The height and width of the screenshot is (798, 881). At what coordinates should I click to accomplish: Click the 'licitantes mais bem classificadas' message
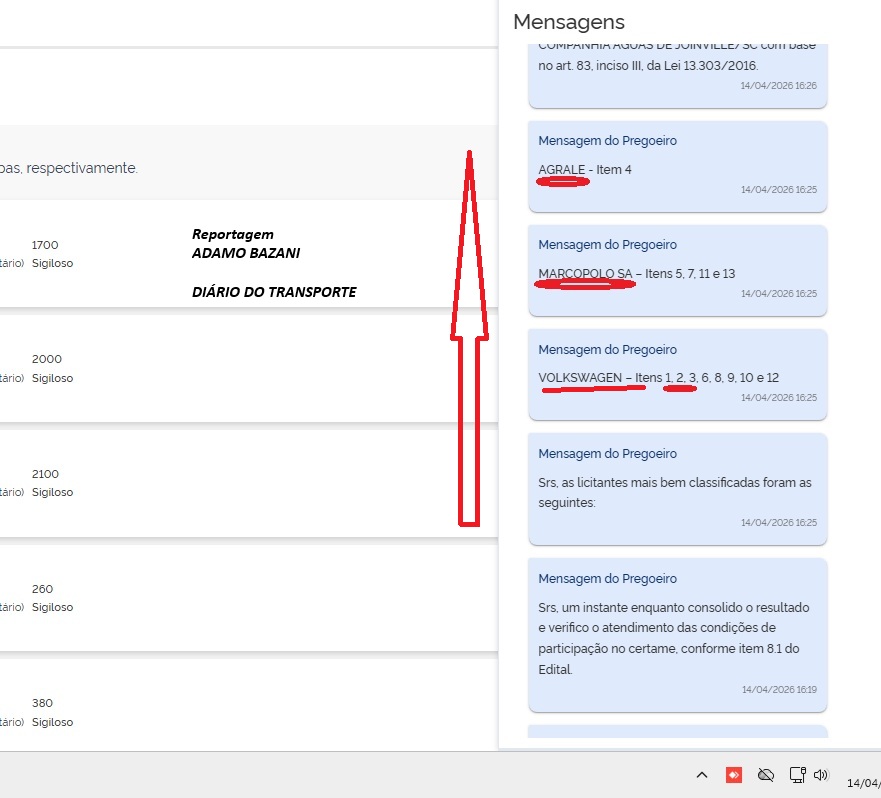click(677, 489)
